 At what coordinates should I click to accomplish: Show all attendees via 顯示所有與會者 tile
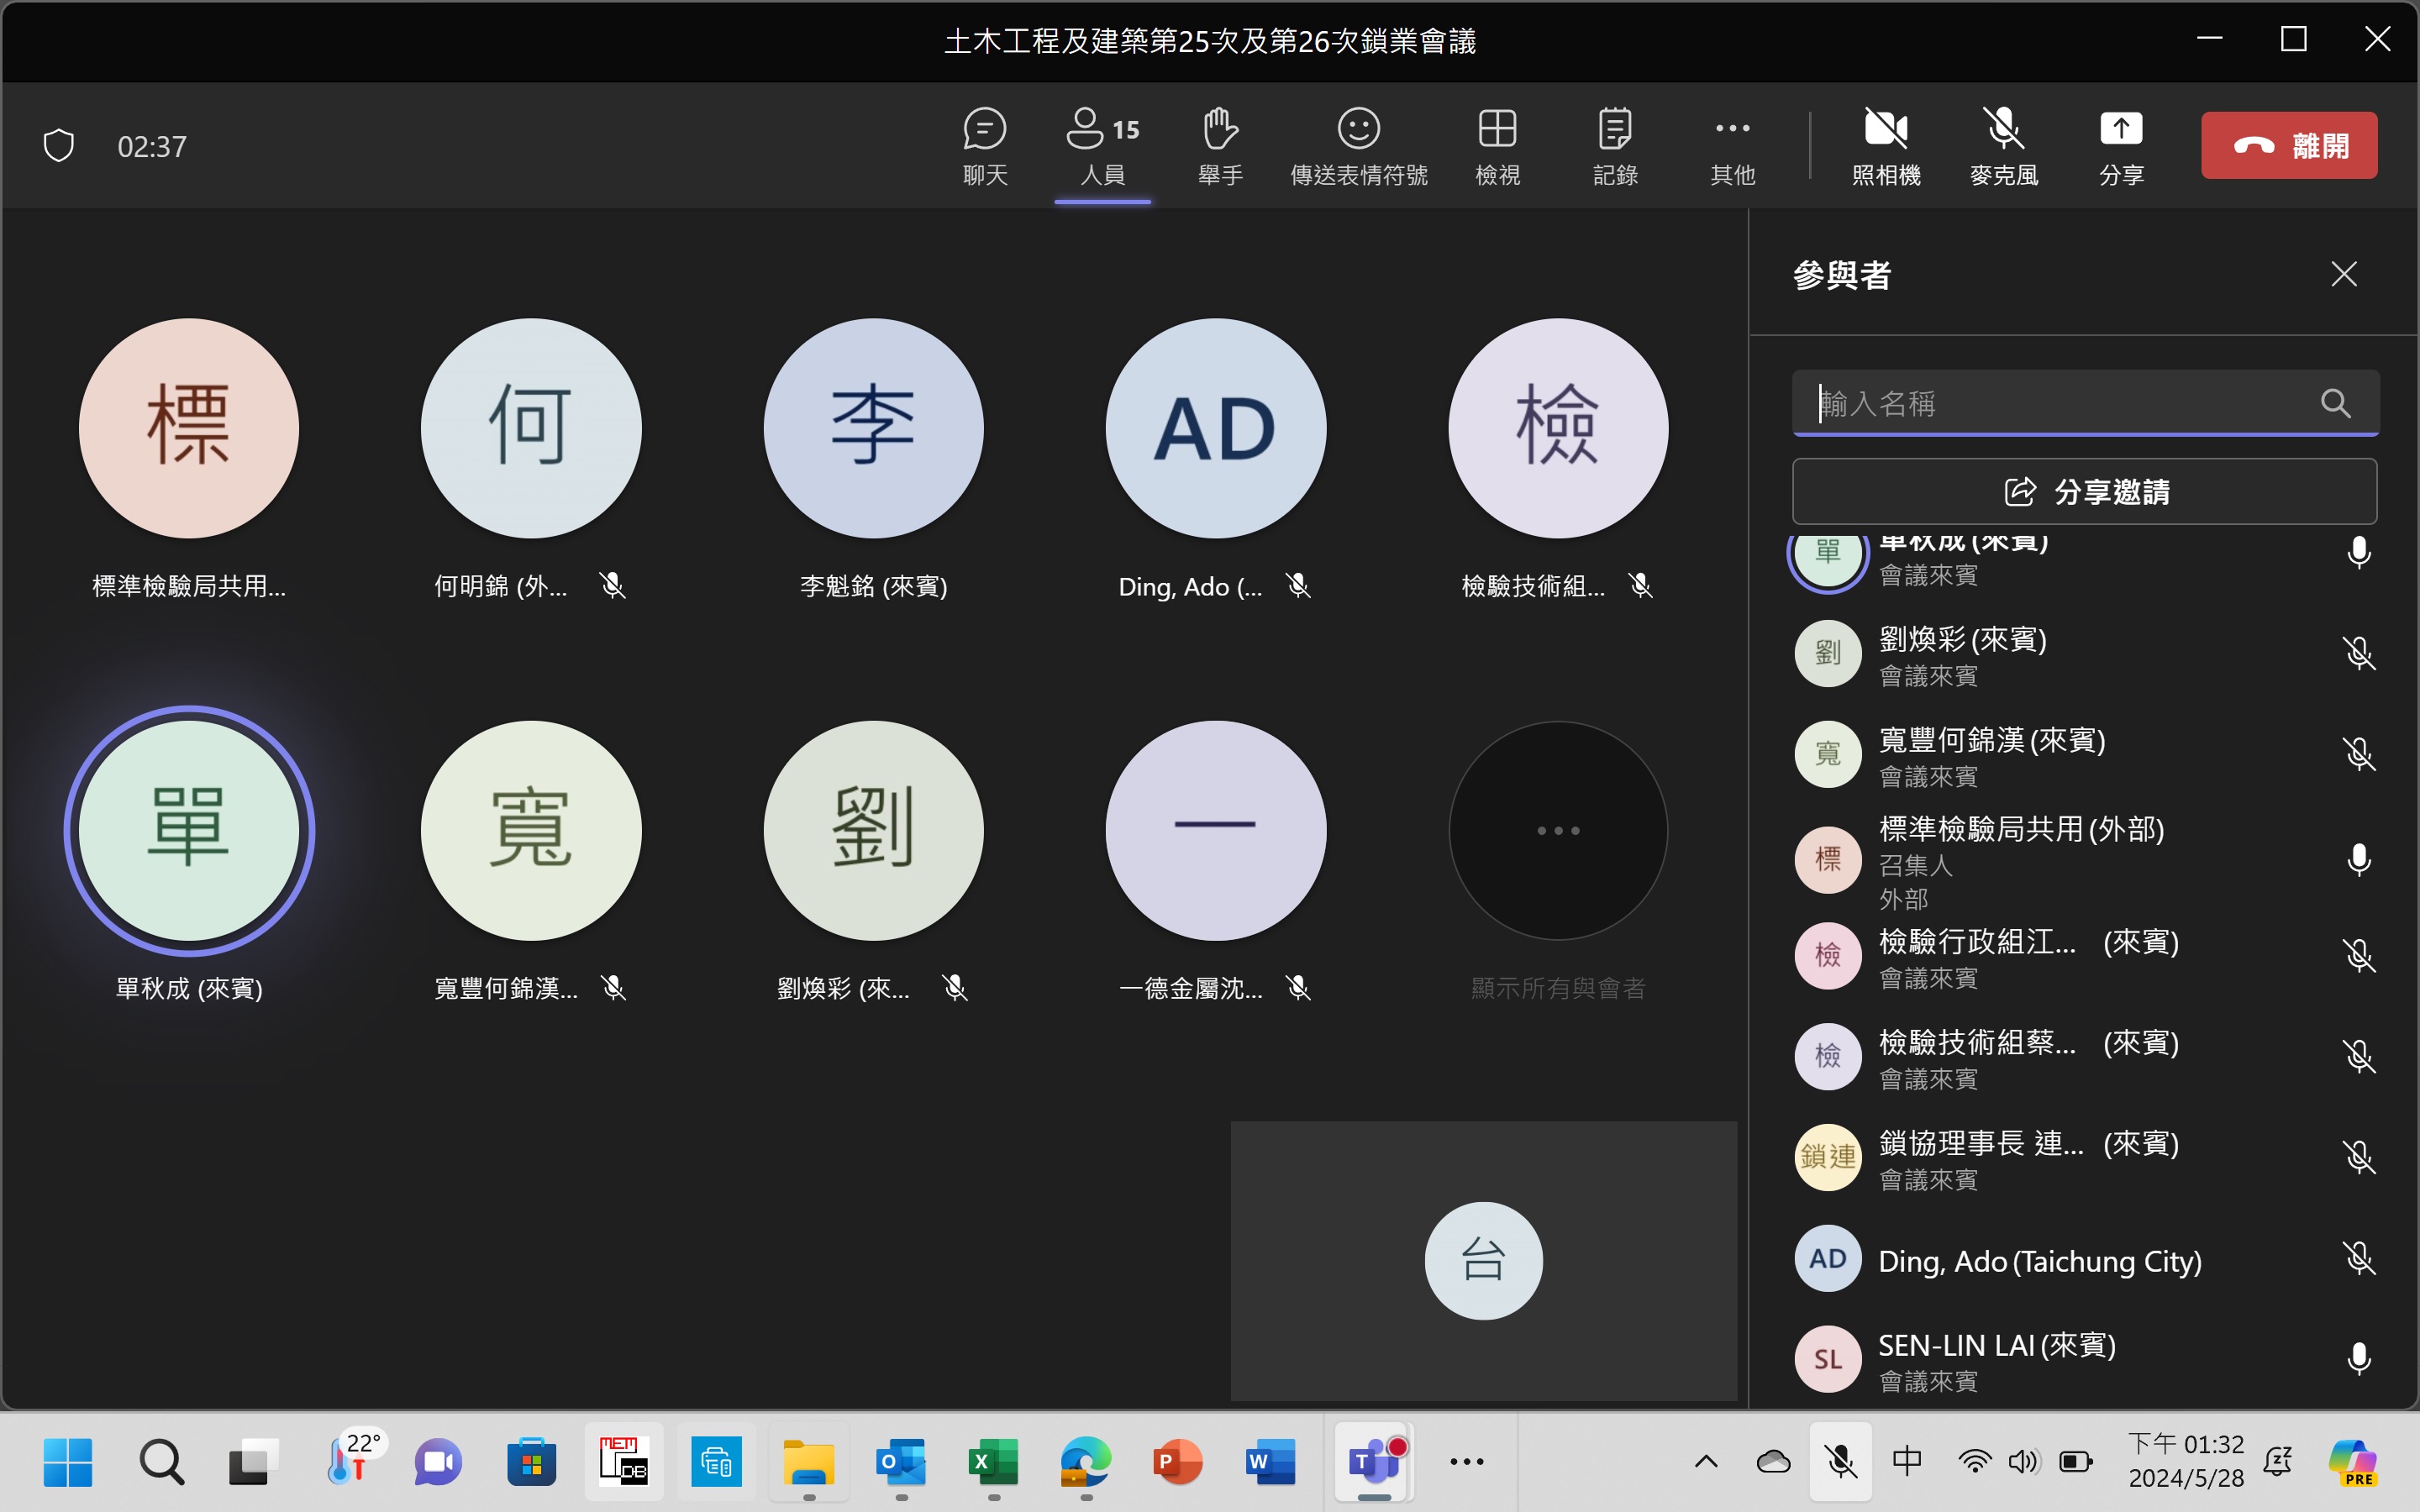click(x=1558, y=830)
